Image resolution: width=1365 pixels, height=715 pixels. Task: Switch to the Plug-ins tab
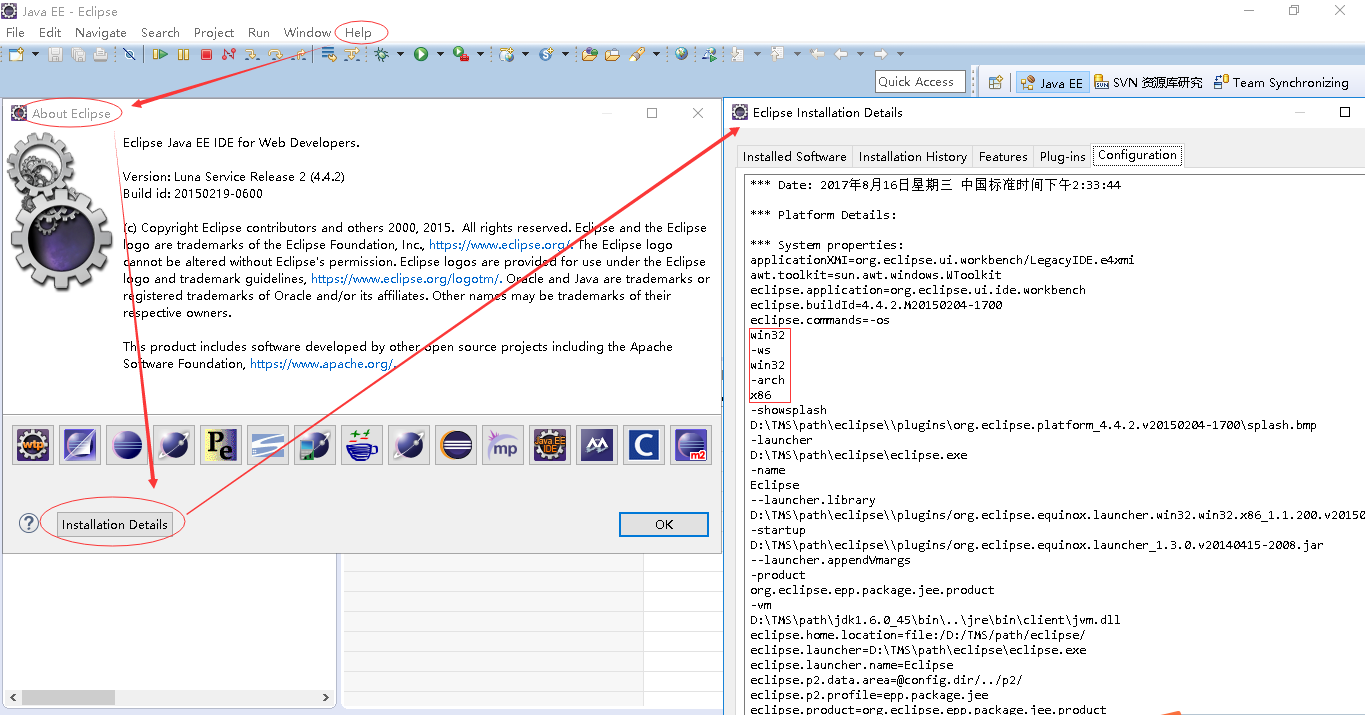pos(1063,156)
